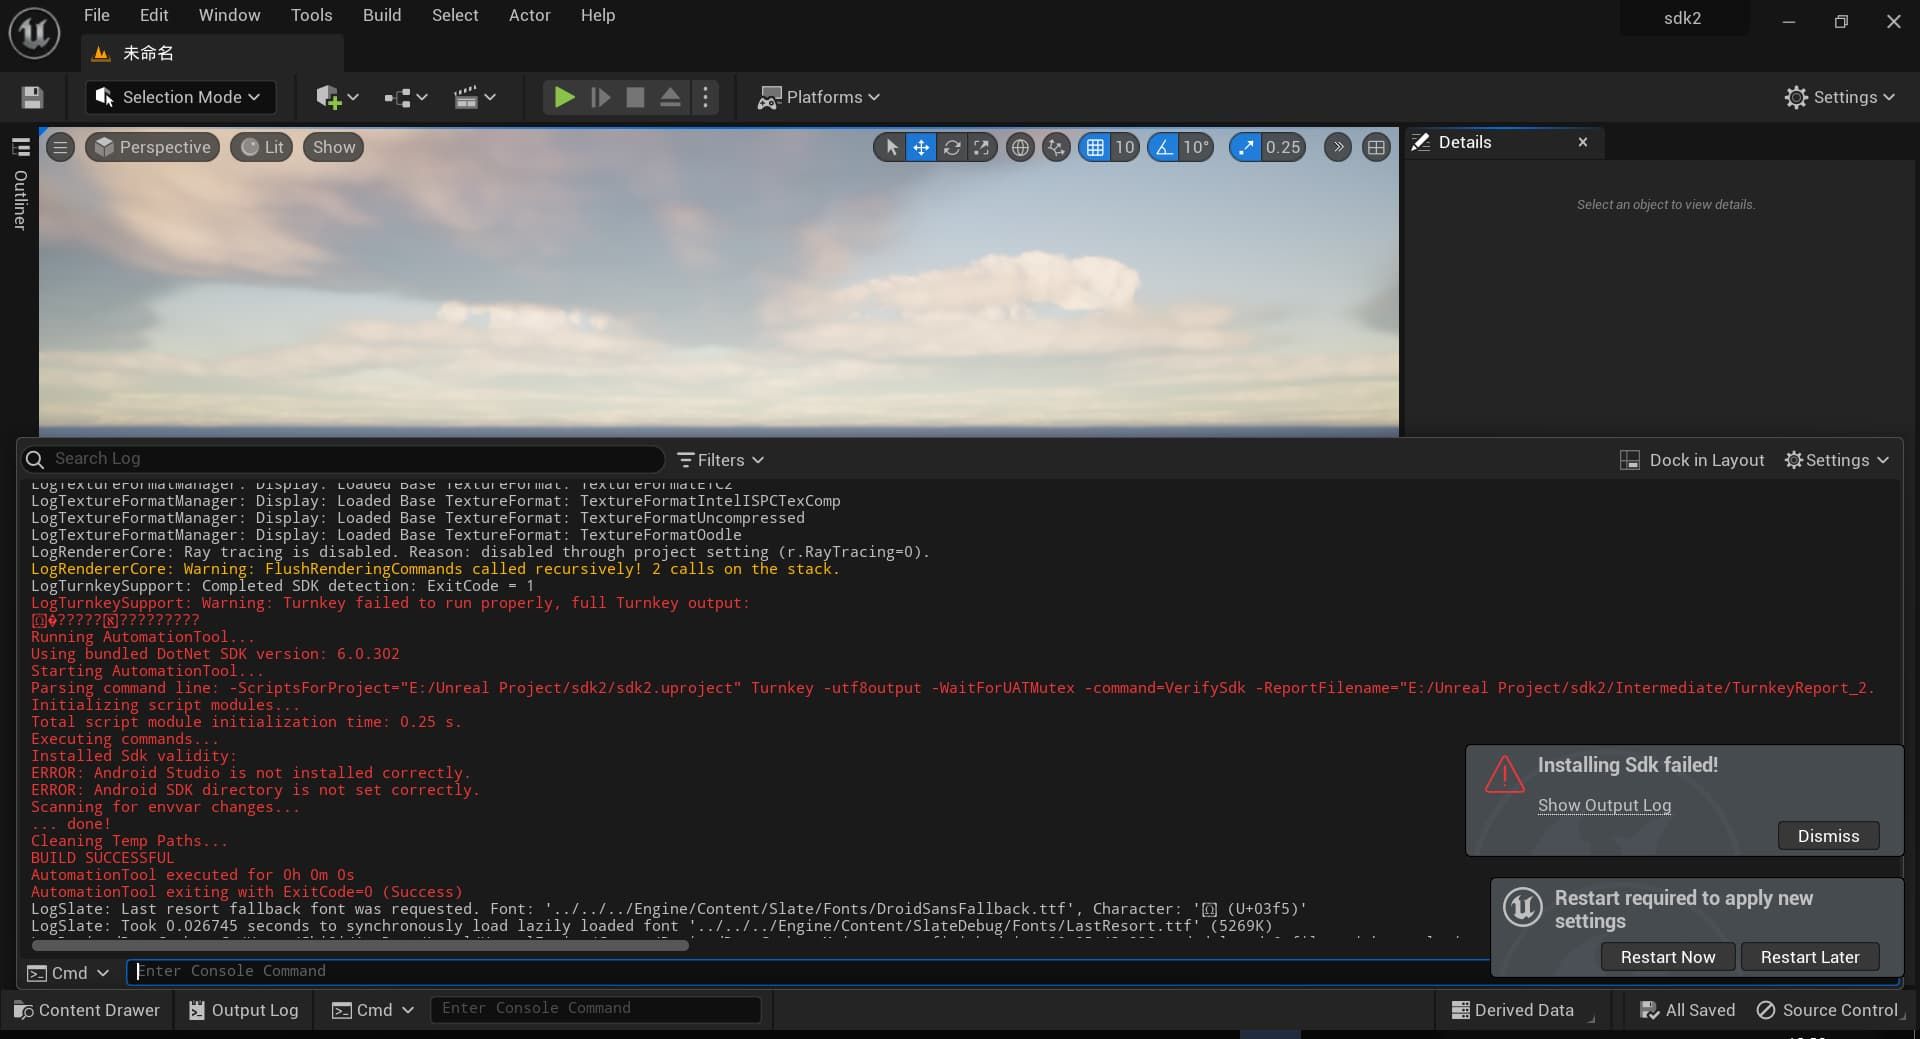Open the Perspective viewport dropdown
The image size is (1920, 1039).
click(152, 147)
